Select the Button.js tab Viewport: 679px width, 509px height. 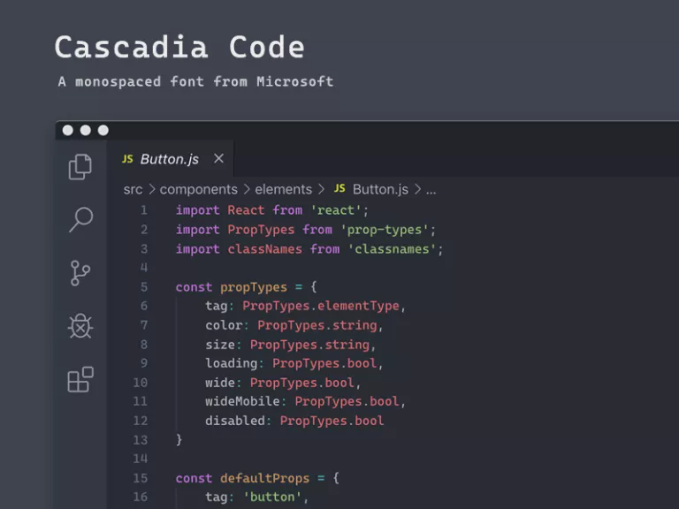[169, 159]
